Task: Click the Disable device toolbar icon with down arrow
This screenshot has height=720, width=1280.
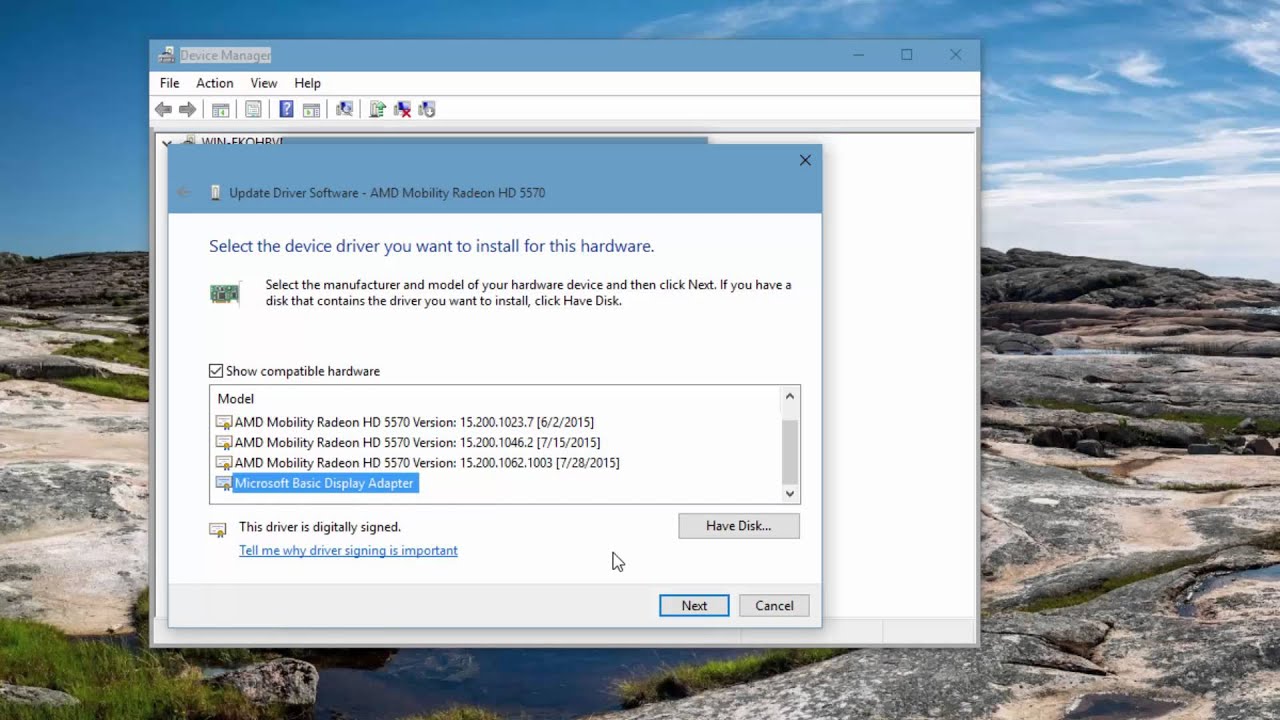Action: (427, 109)
